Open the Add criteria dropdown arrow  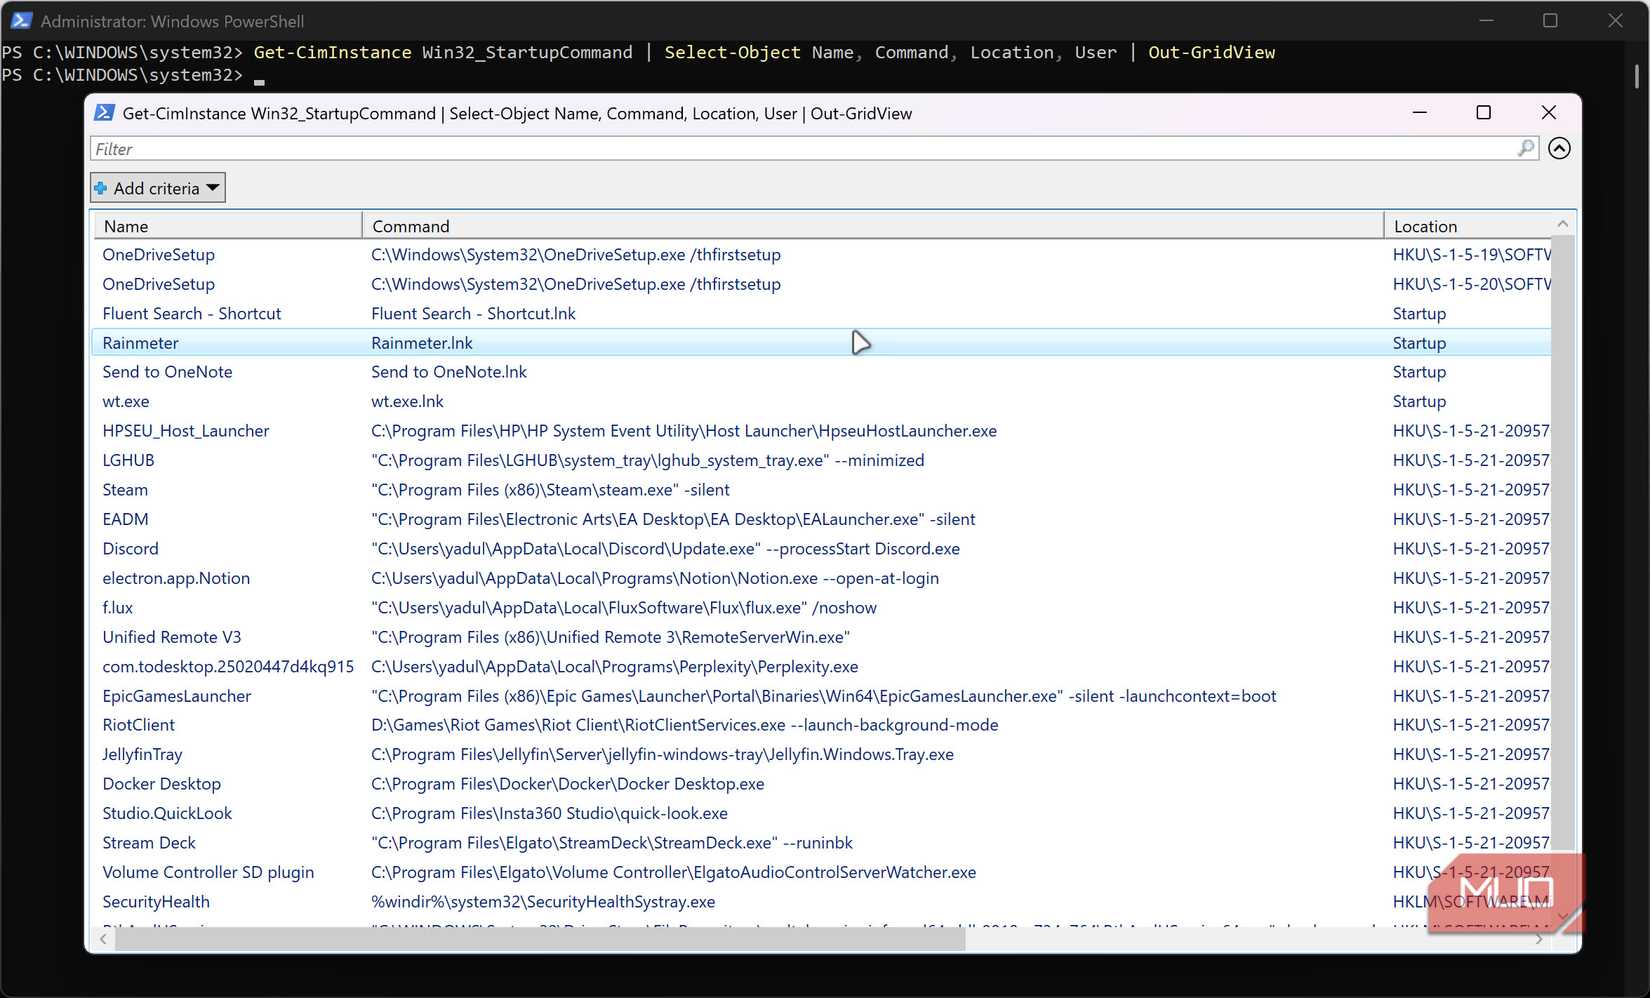(212, 187)
